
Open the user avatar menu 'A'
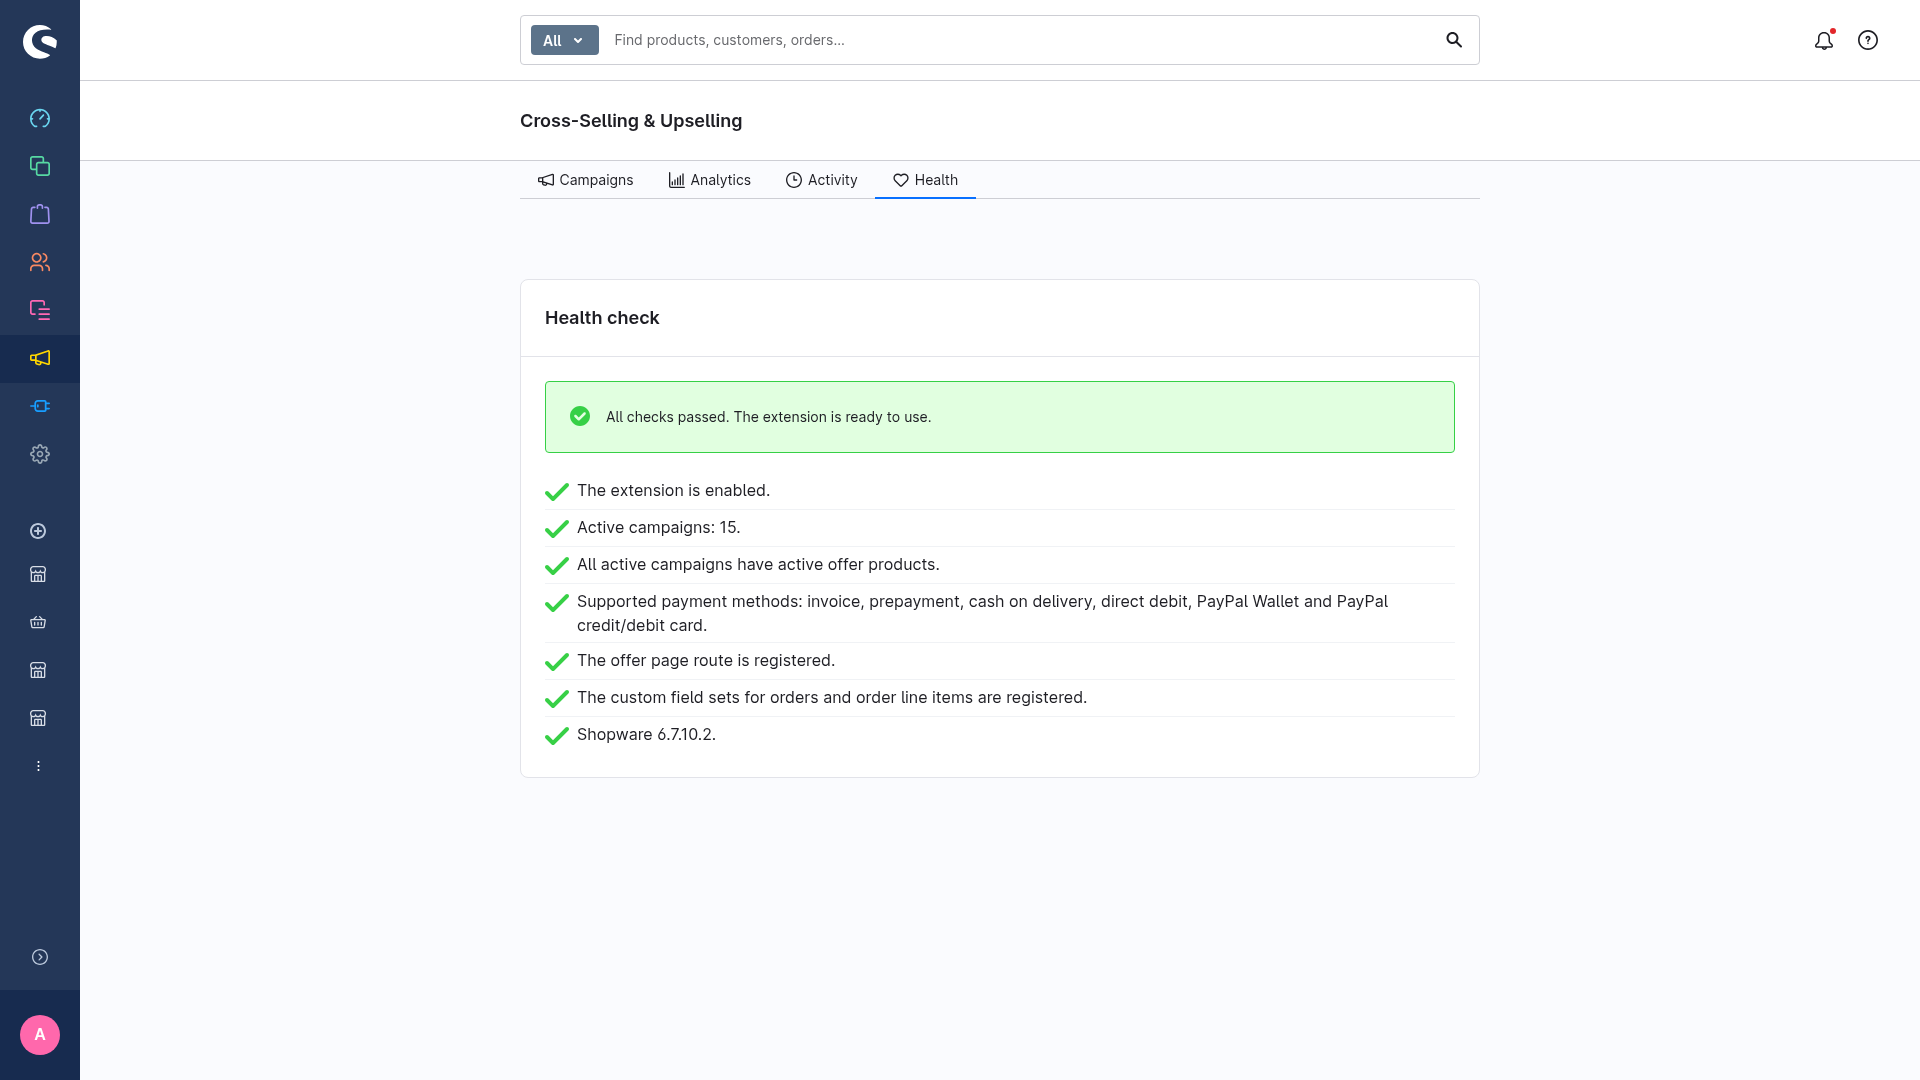pyautogui.click(x=40, y=1035)
